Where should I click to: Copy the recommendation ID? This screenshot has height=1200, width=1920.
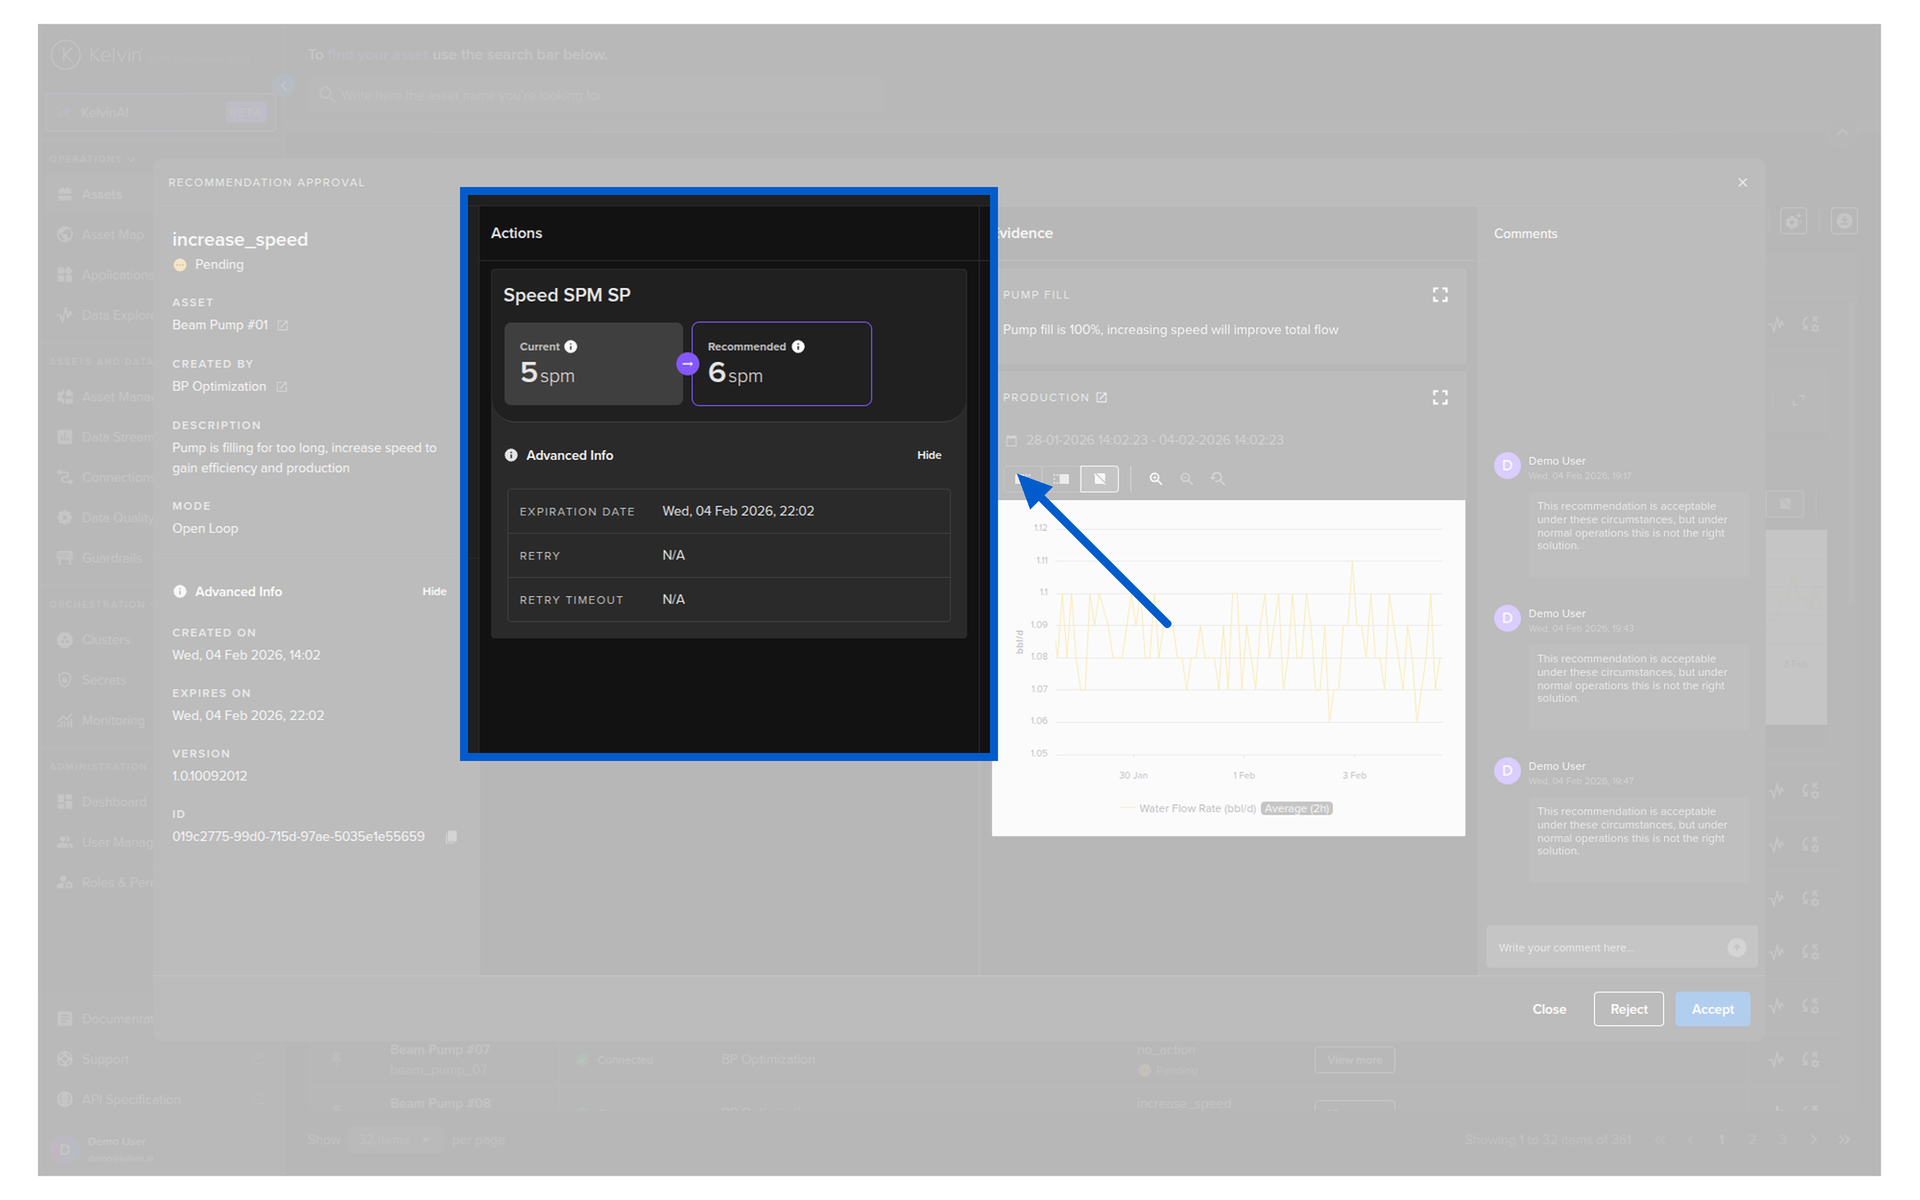(x=451, y=837)
